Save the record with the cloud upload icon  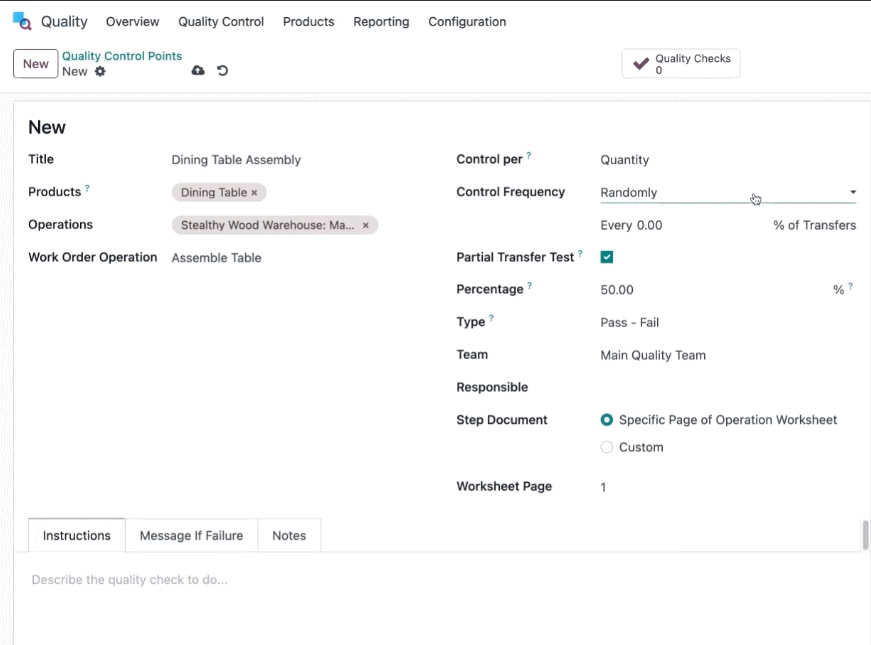click(198, 71)
